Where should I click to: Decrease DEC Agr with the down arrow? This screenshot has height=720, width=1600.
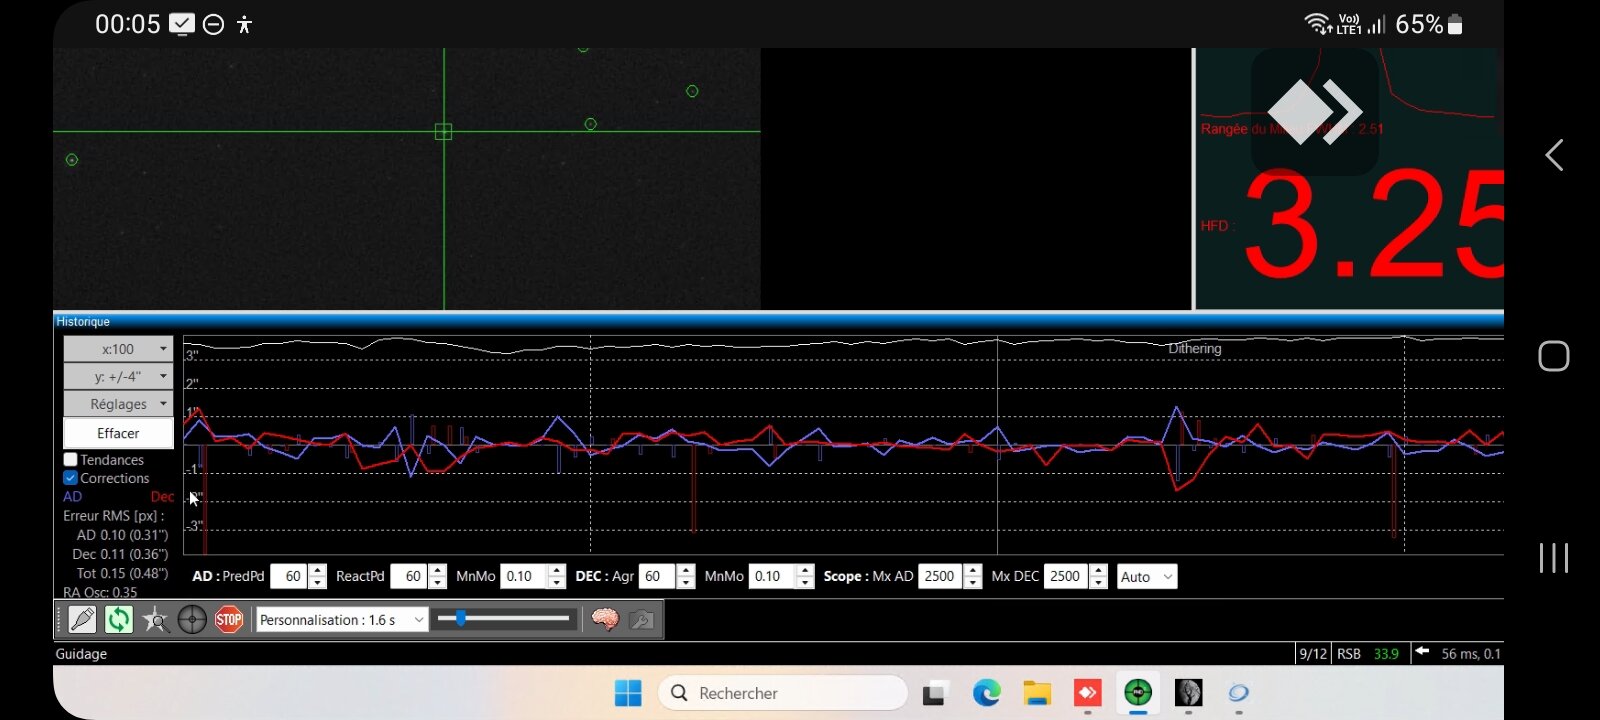685,583
